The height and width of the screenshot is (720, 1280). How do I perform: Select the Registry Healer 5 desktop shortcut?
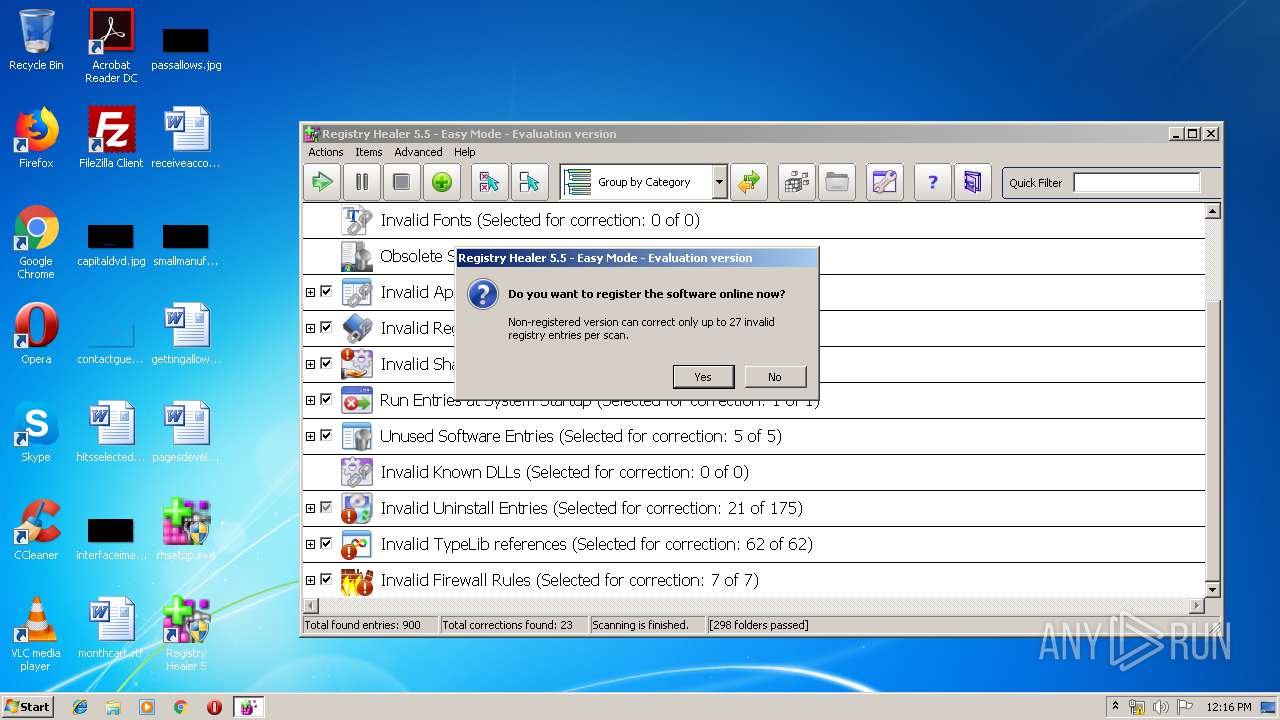click(186, 634)
